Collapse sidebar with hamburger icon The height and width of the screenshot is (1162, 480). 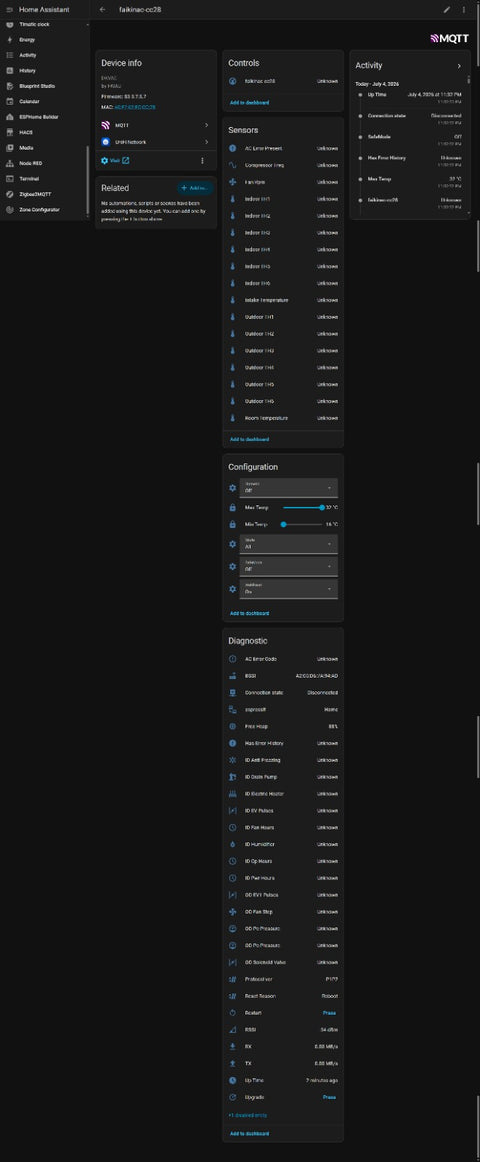[9, 10]
